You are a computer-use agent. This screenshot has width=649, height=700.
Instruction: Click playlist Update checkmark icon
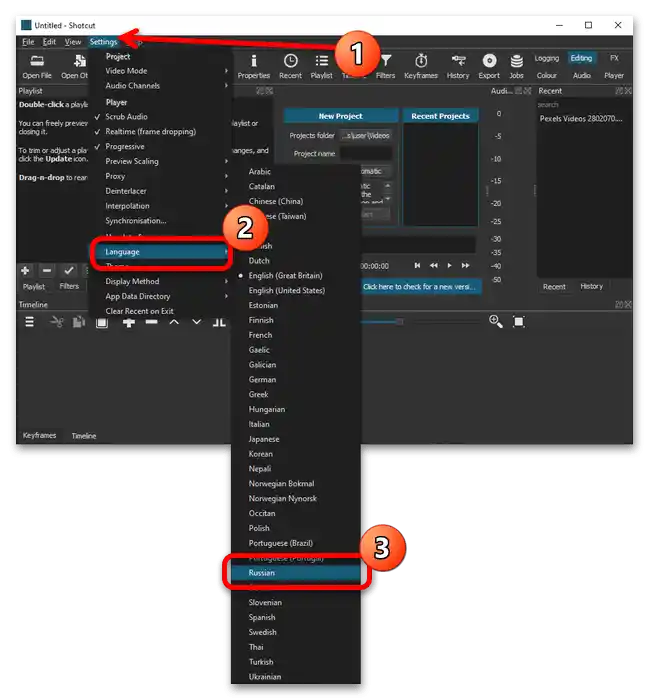pyautogui.click(x=69, y=271)
